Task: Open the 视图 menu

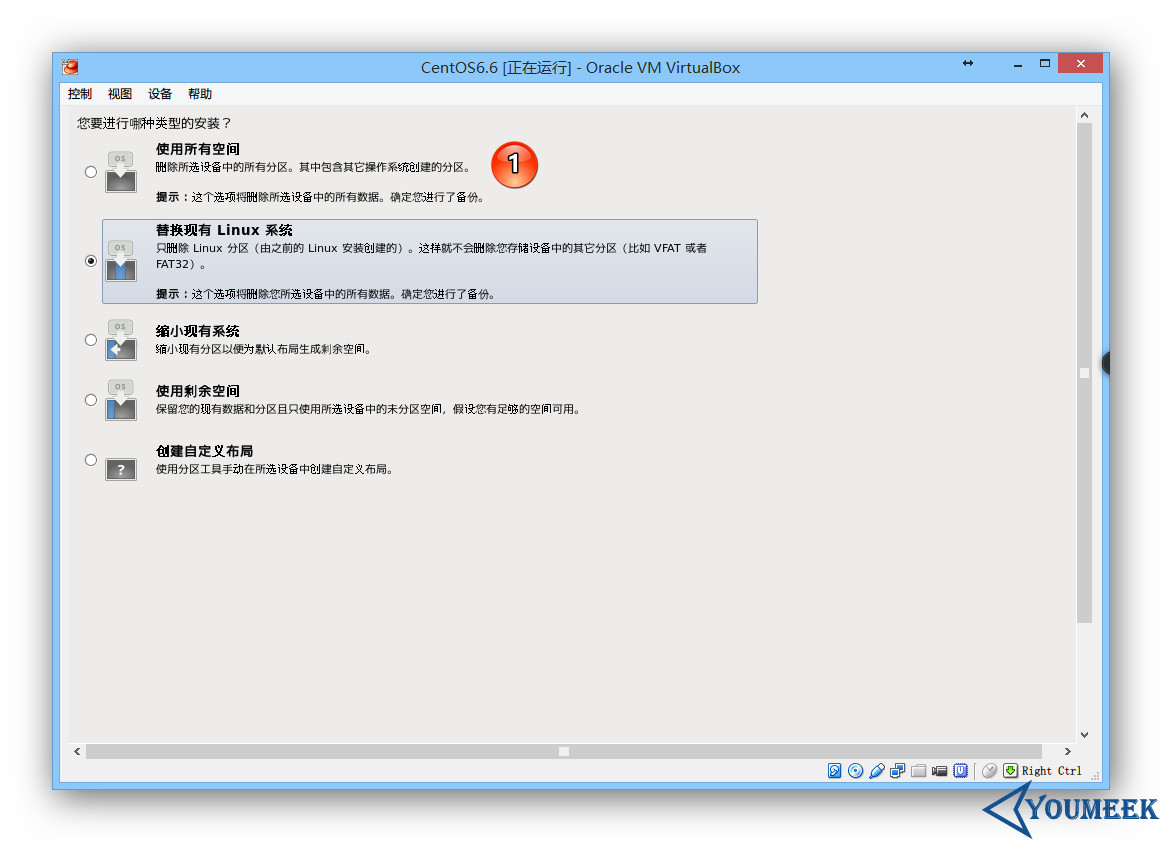Action: pyautogui.click(x=119, y=93)
